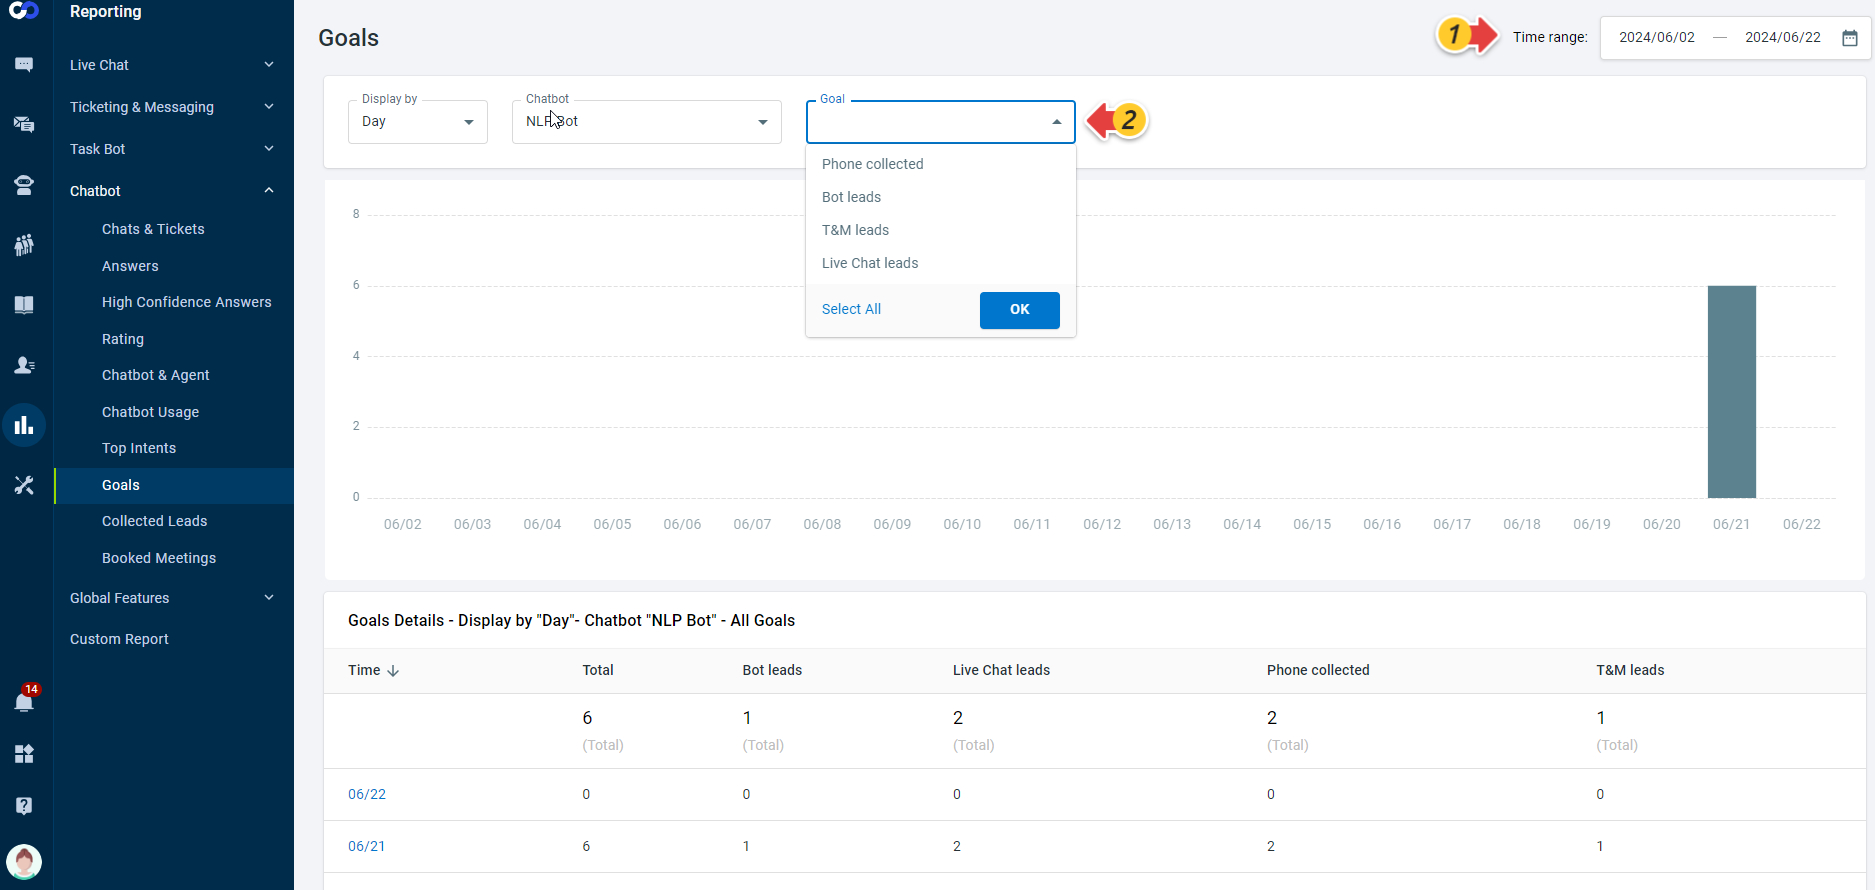Open Chats & Tickets report
The image size is (1875, 890).
pos(153,229)
